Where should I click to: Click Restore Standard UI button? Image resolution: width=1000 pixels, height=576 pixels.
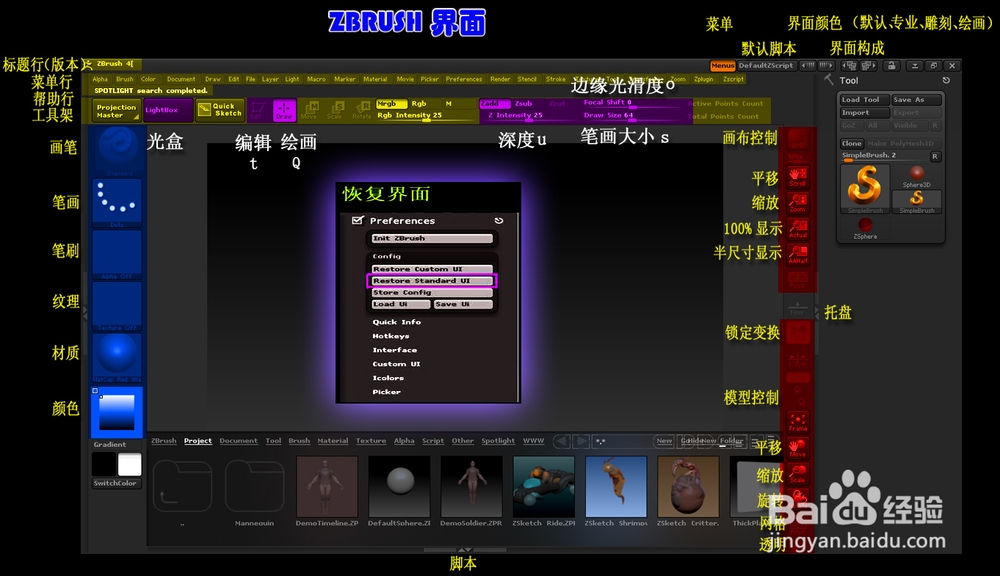click(x=432, y=281)
